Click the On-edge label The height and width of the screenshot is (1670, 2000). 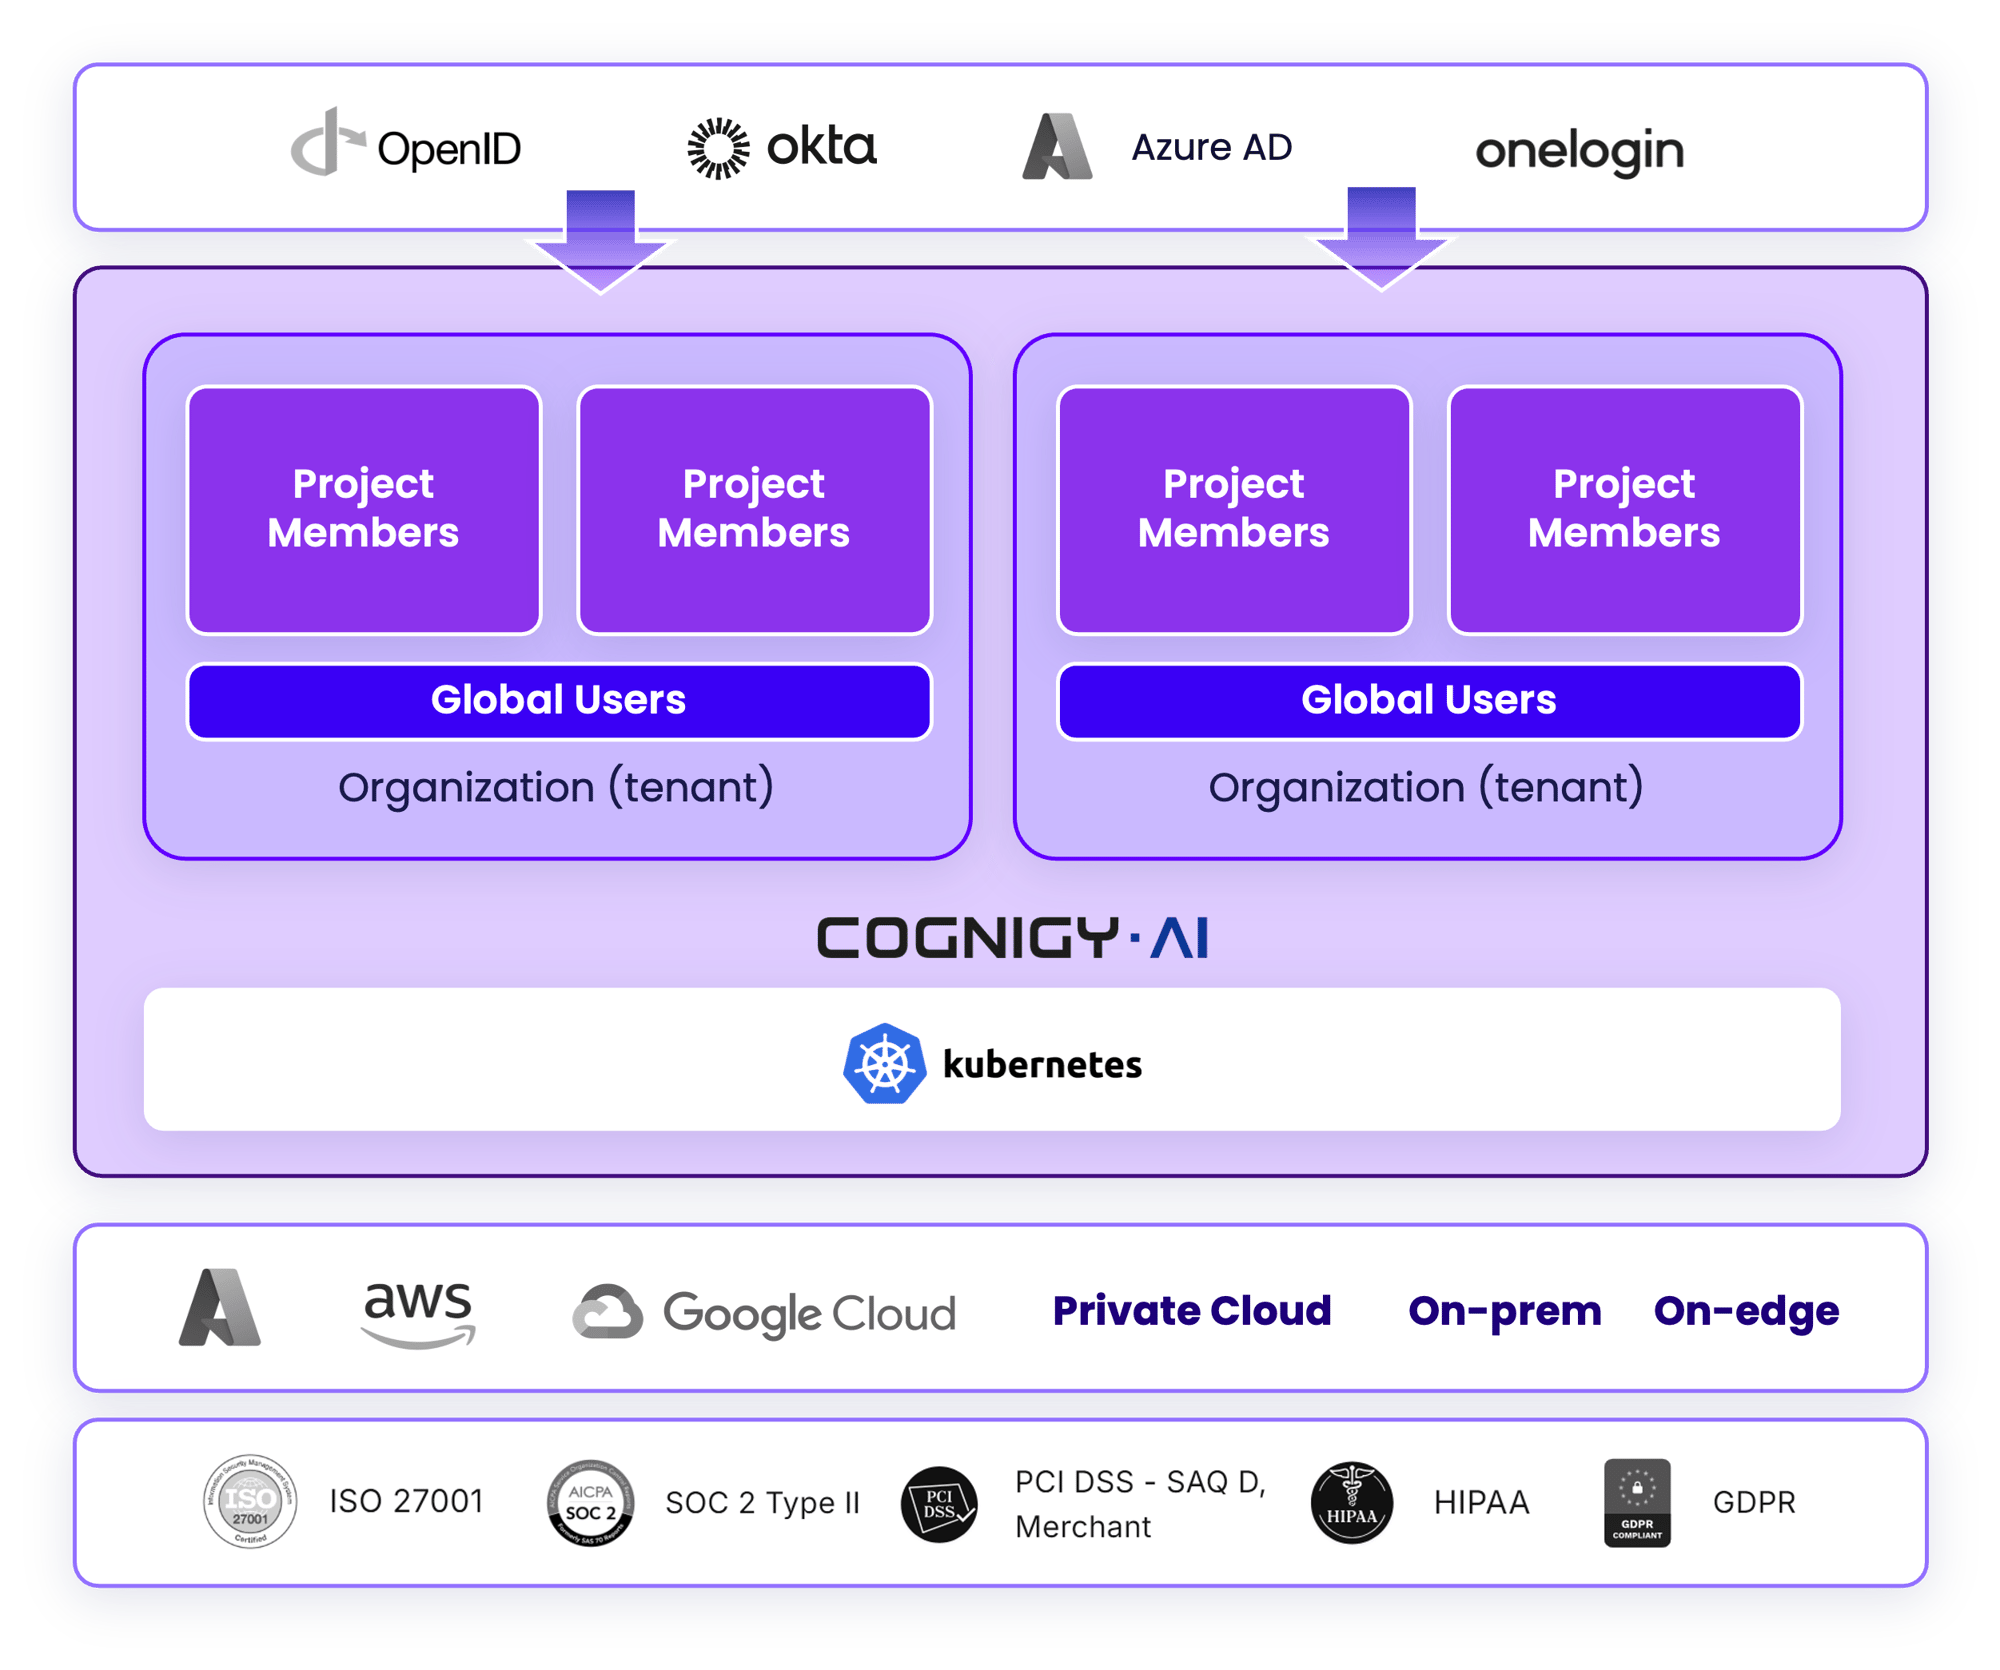(x=1747, y=1311)
